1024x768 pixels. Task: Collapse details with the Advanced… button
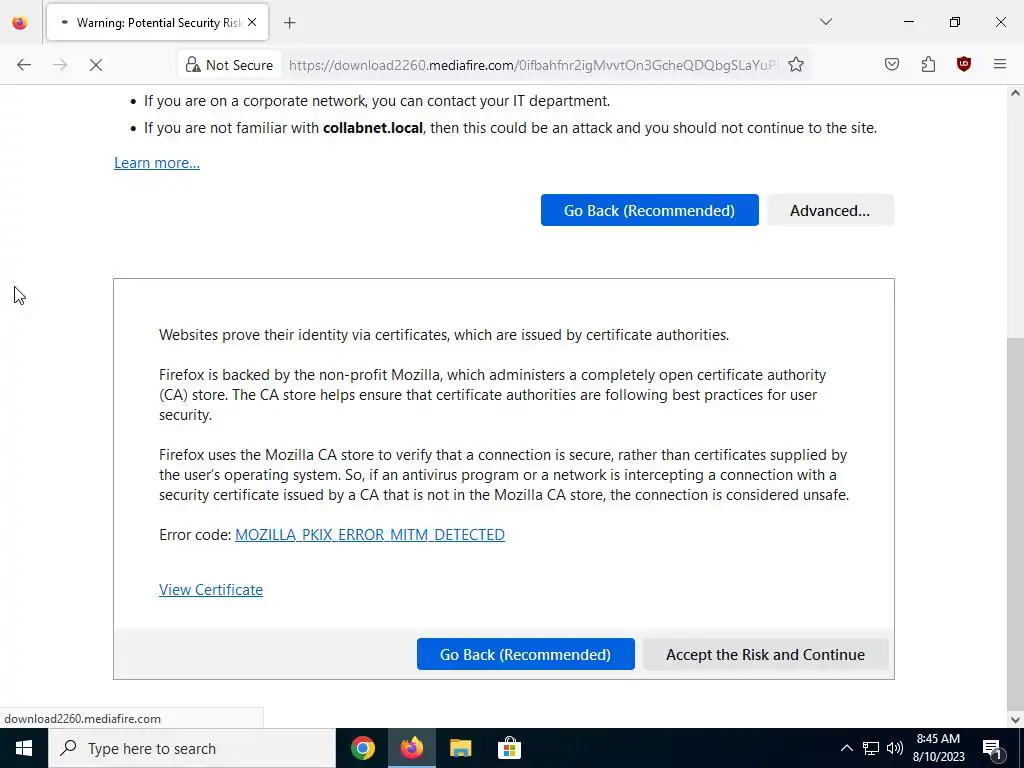pos(830,210)
